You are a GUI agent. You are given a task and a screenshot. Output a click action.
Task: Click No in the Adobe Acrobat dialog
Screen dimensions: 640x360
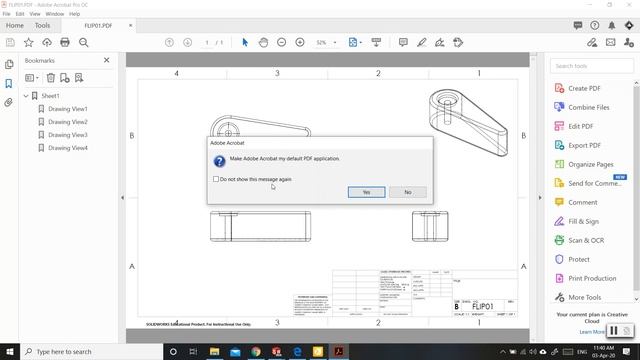408,192
